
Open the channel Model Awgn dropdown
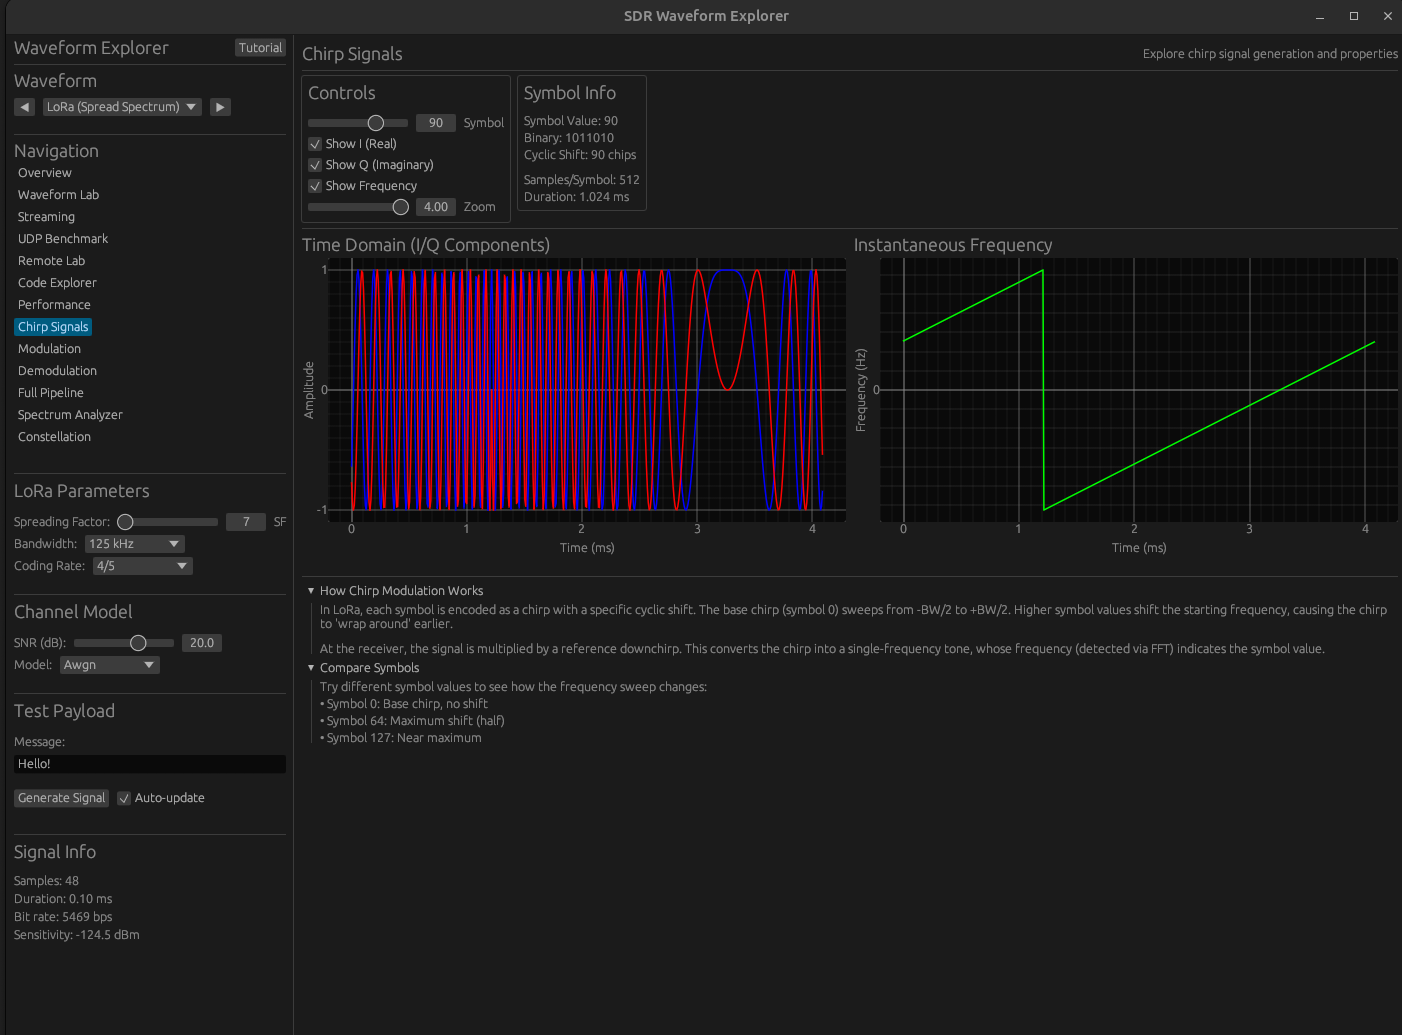click(x=109, y=665)
